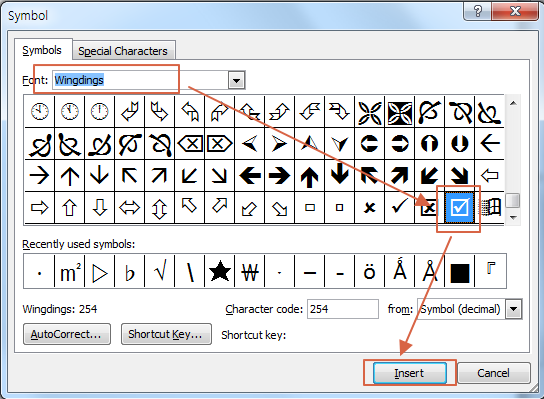
Task: Select the thin left arrow symbol
Action: pyautogui.click(x=490, y=143)
